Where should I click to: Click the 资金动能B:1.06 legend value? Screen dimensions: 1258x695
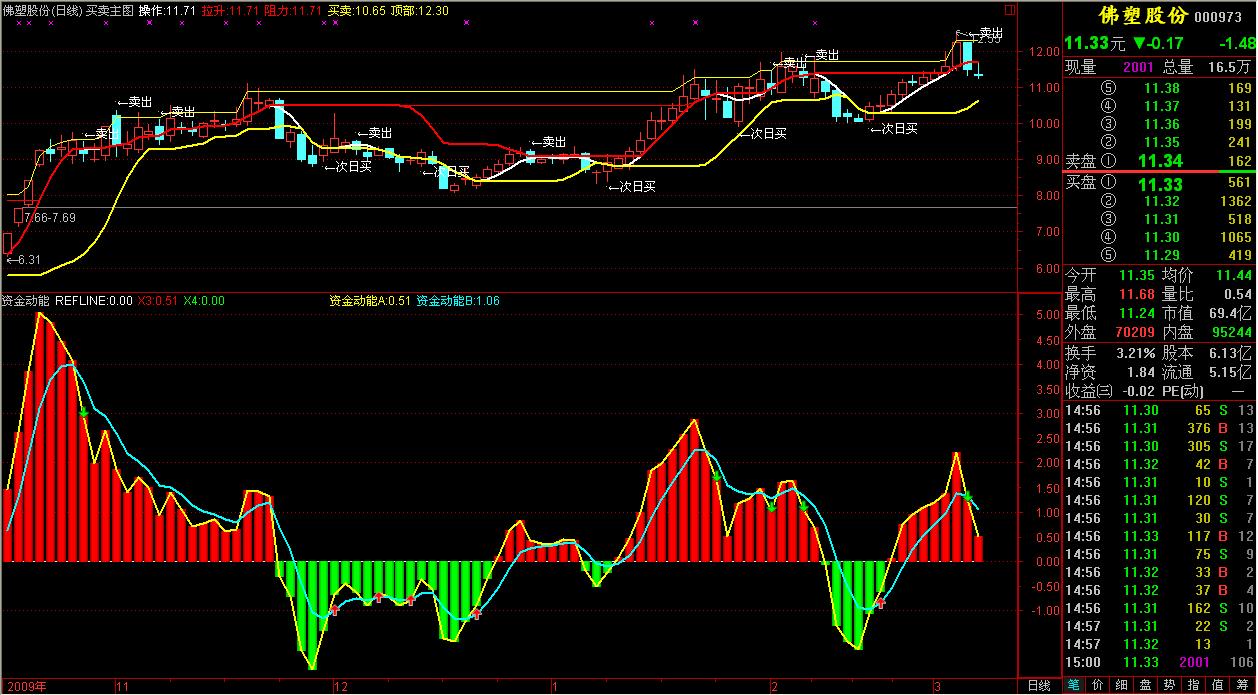pyautogui.click(x=458, y=300)
